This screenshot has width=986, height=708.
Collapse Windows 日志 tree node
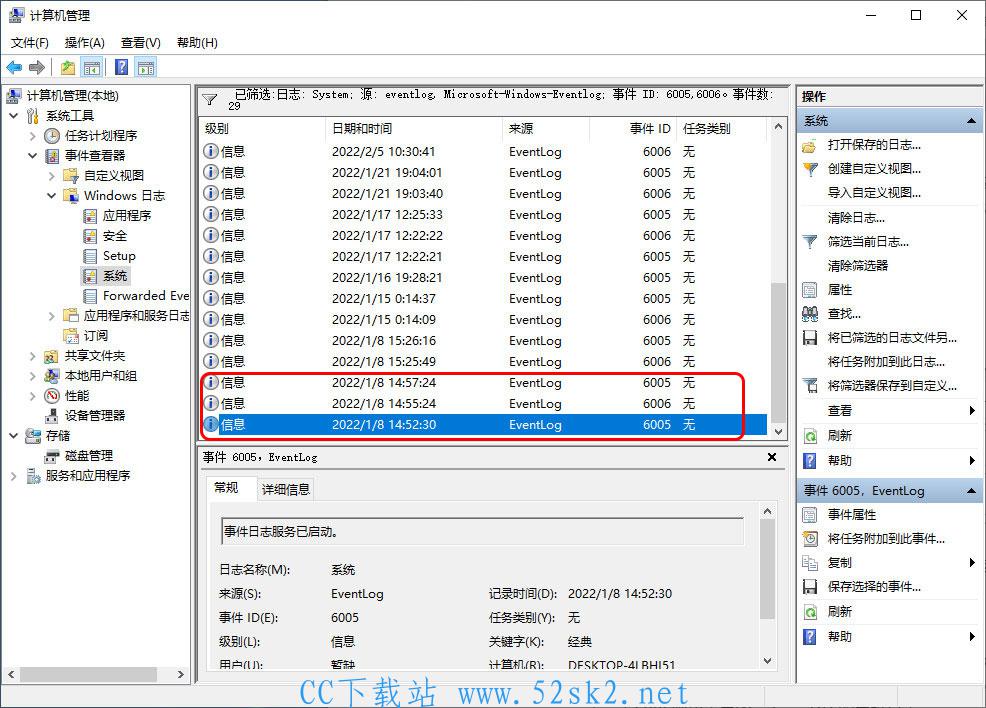coord(52,196)
